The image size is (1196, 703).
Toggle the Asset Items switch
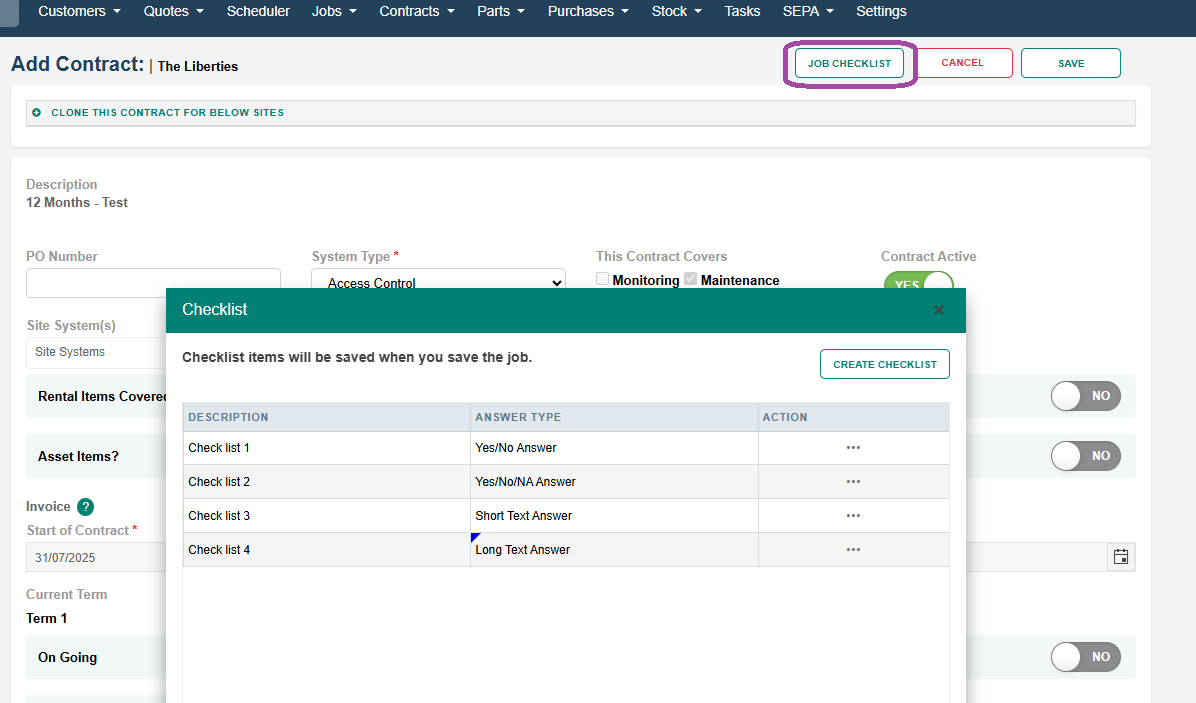(1085, 456)
